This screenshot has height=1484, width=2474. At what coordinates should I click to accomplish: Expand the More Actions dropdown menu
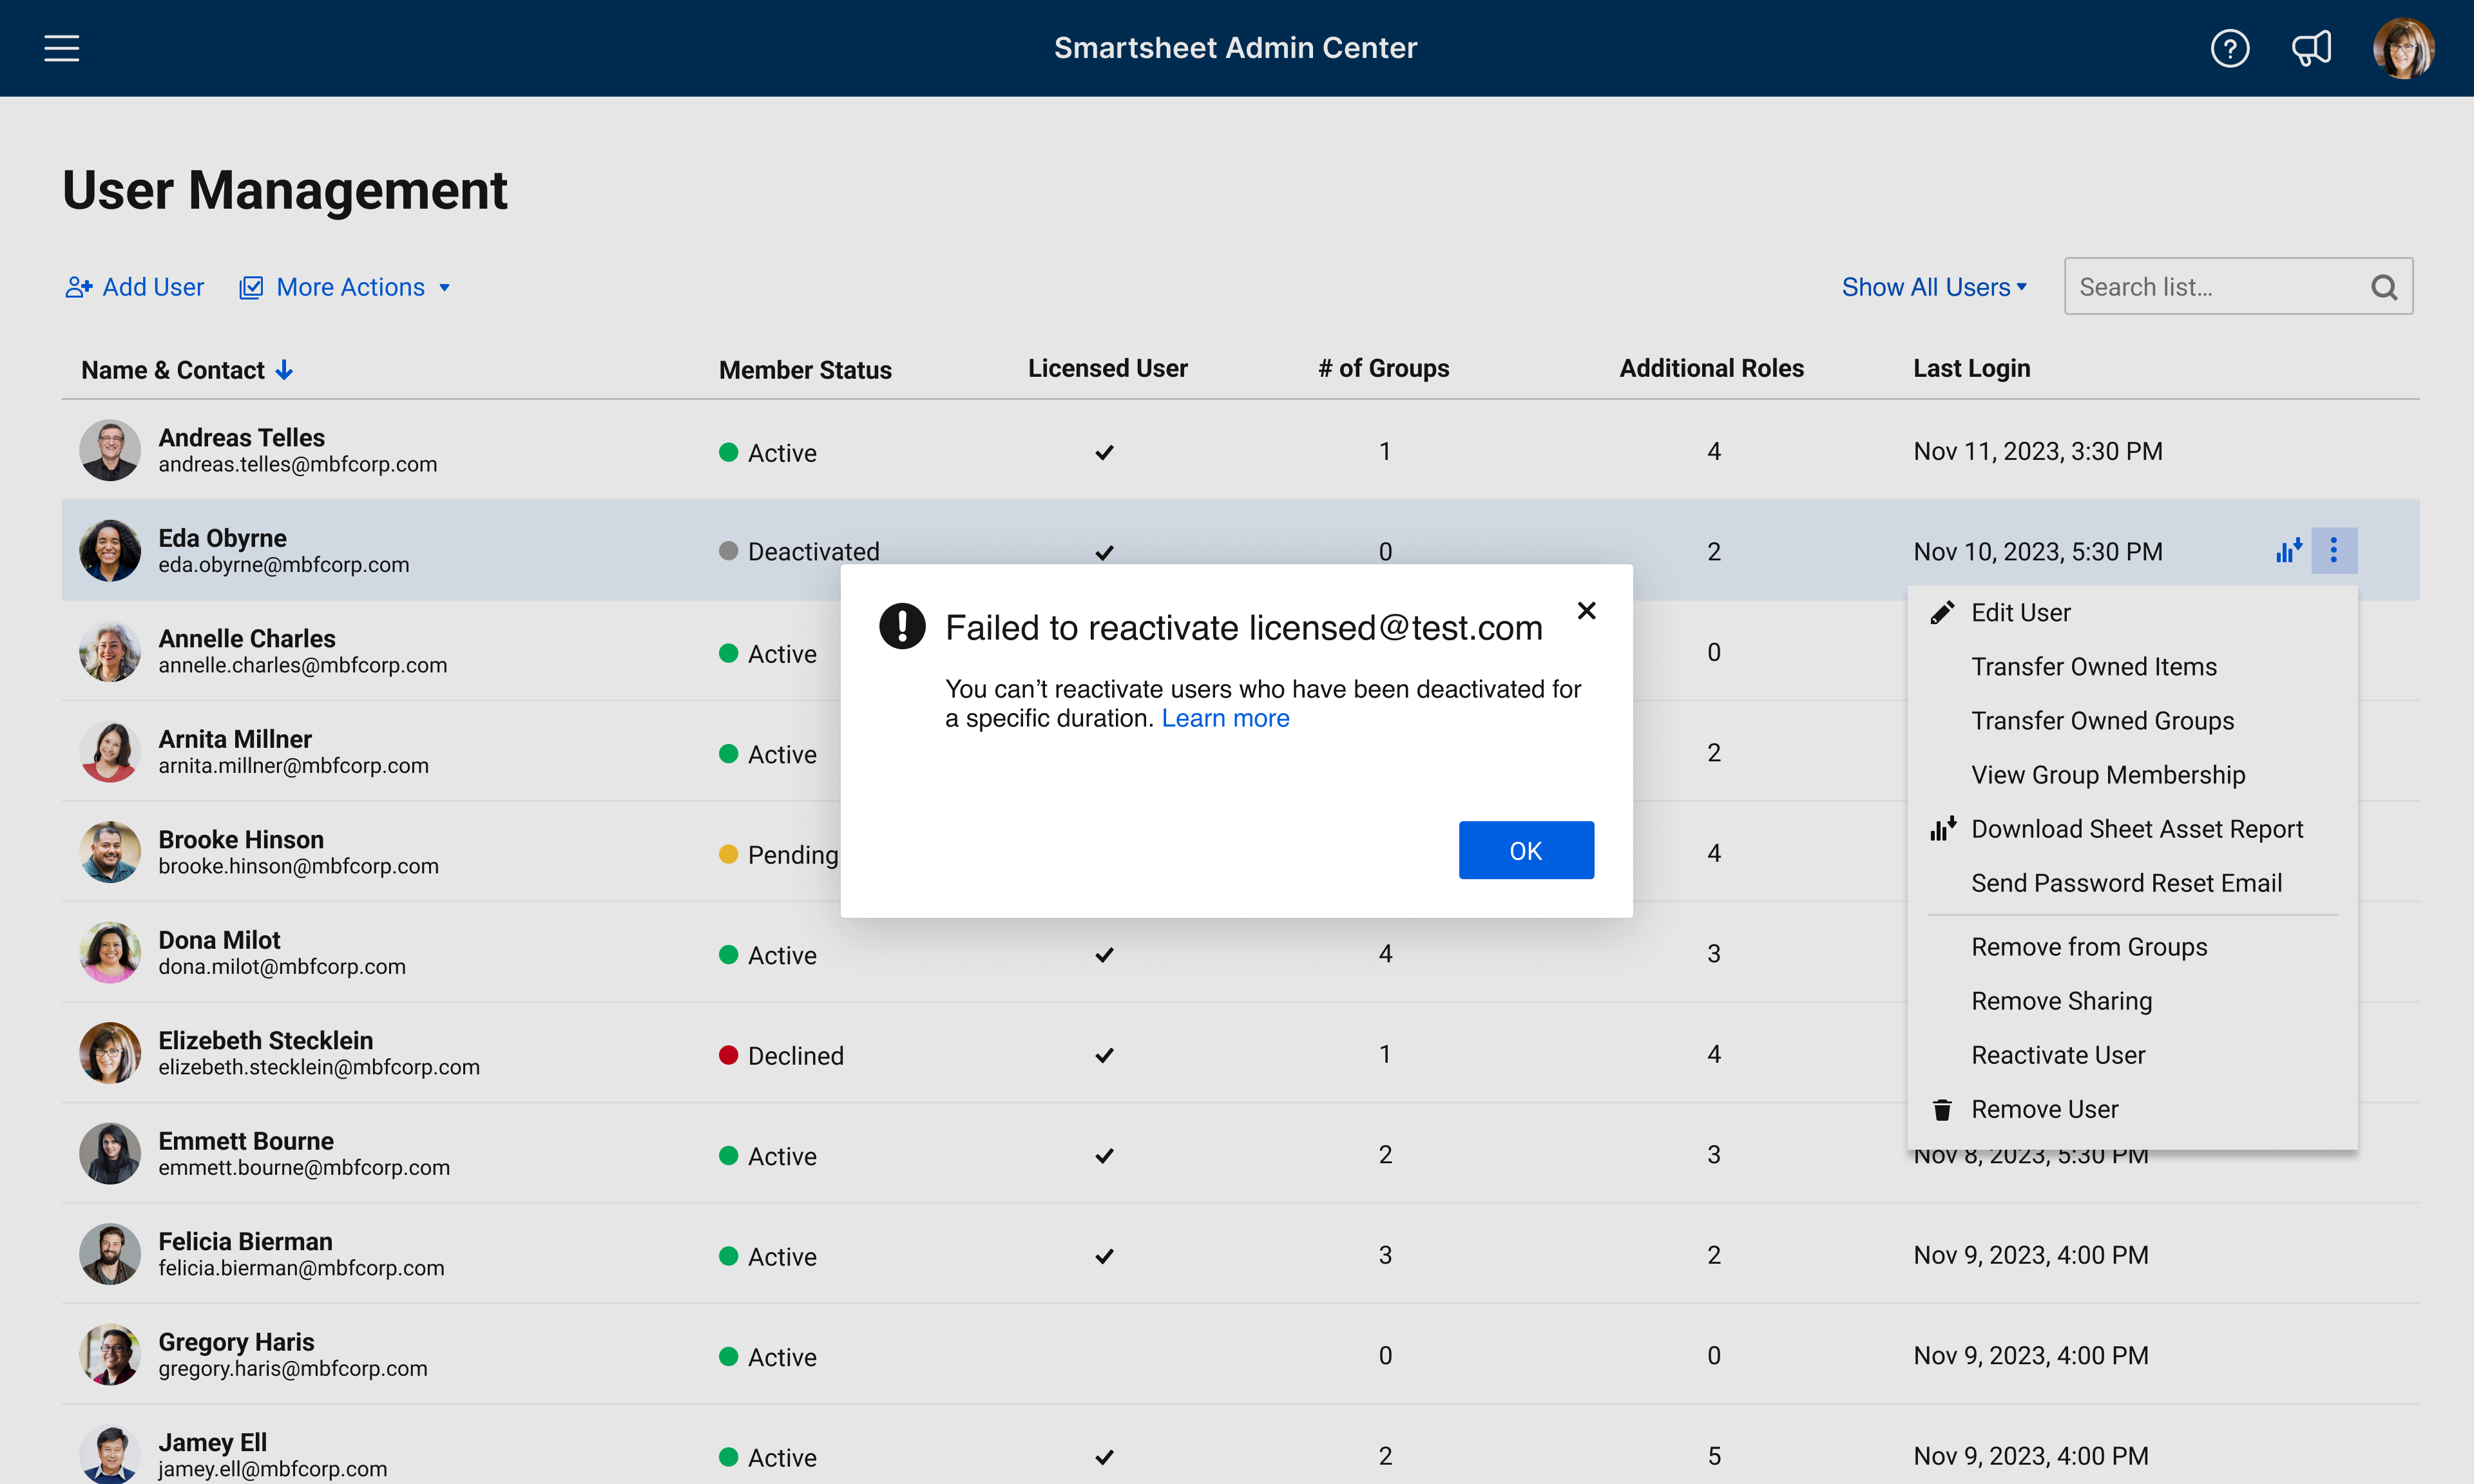pyautogui.click(x=348, y=286)
